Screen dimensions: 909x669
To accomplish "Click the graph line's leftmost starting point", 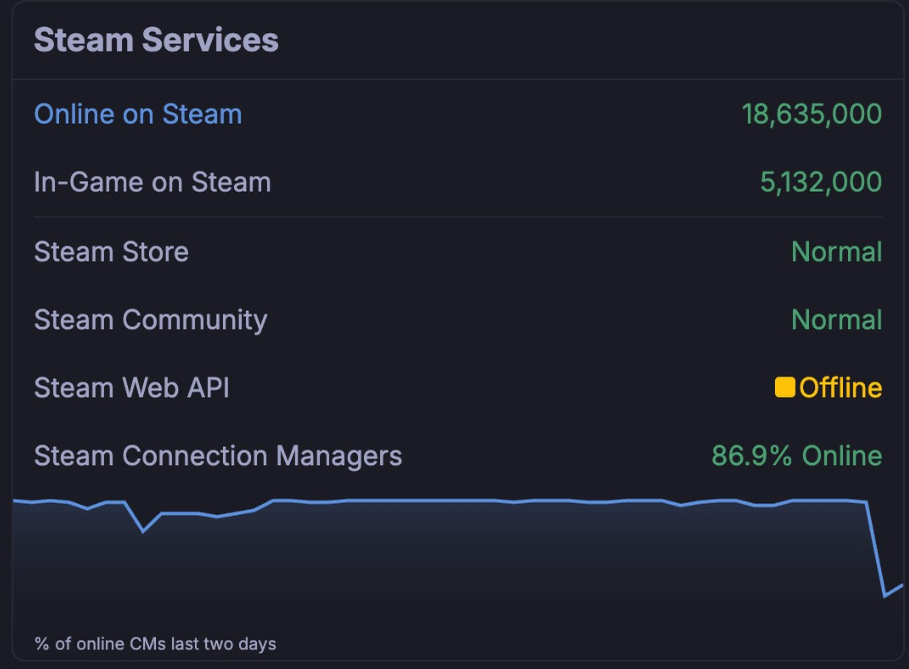I will [15, 500].
